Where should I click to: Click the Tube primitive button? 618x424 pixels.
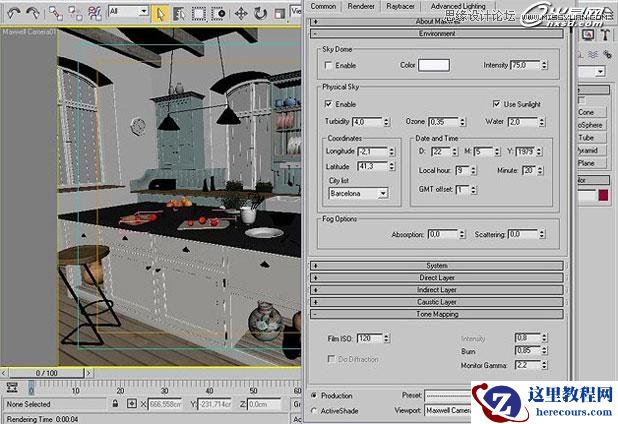592,138
